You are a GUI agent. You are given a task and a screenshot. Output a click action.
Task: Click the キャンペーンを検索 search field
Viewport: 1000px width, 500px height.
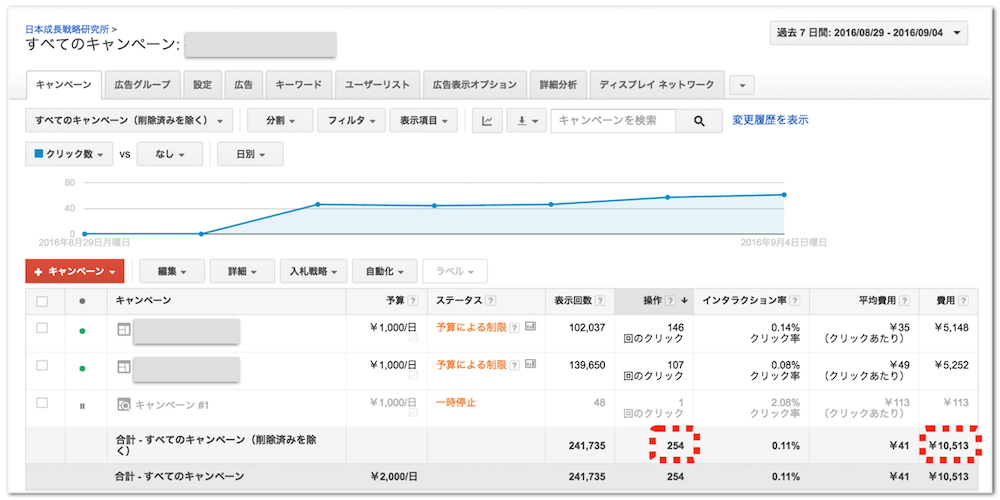pos(612,121)
